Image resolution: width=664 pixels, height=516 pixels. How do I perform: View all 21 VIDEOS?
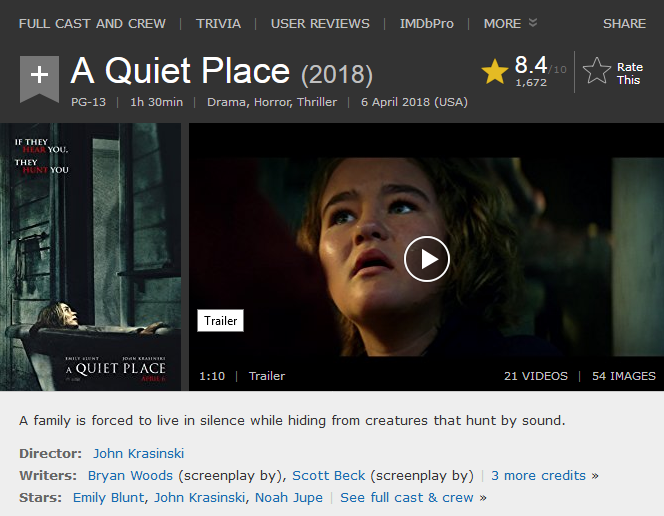[536, 376]
